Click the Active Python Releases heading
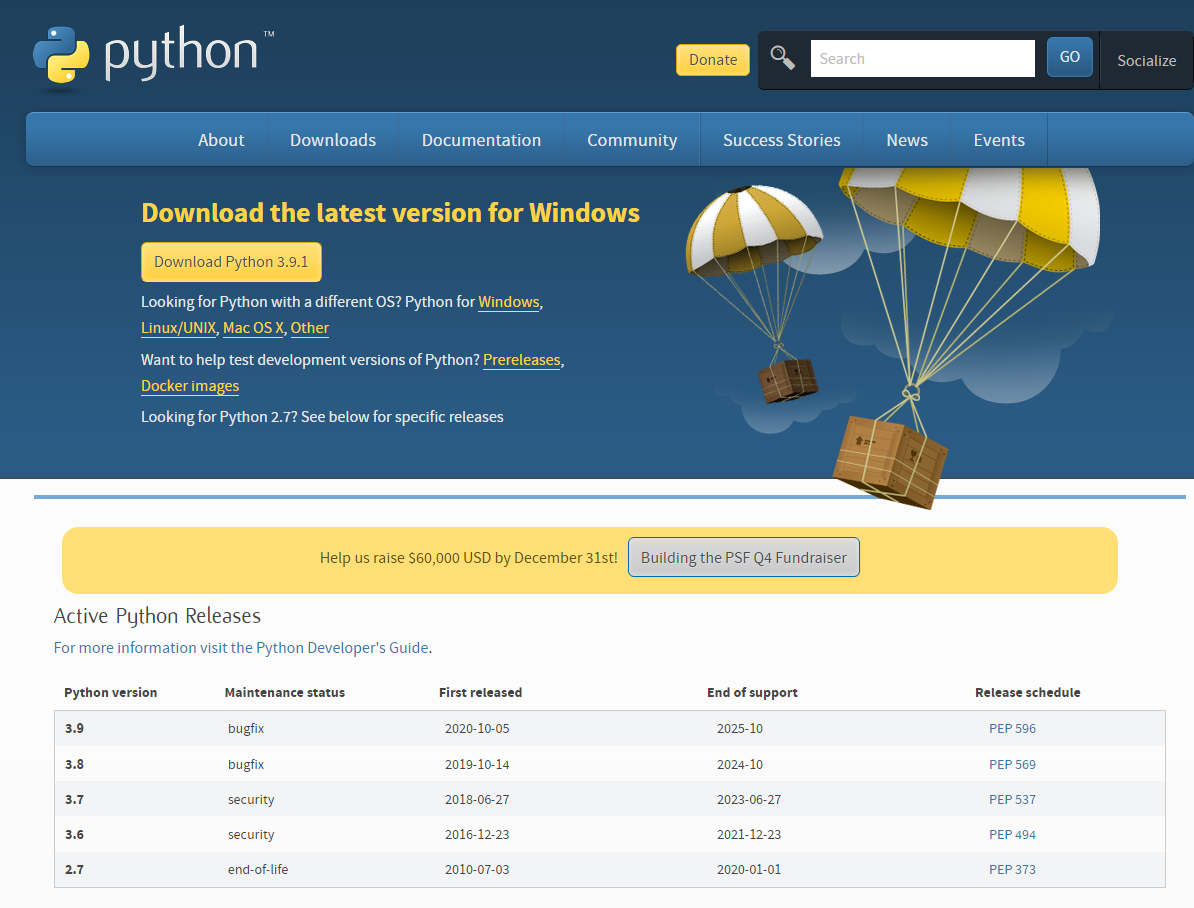This screenshot has width=1194, height=908. click(x=157, y=616)
